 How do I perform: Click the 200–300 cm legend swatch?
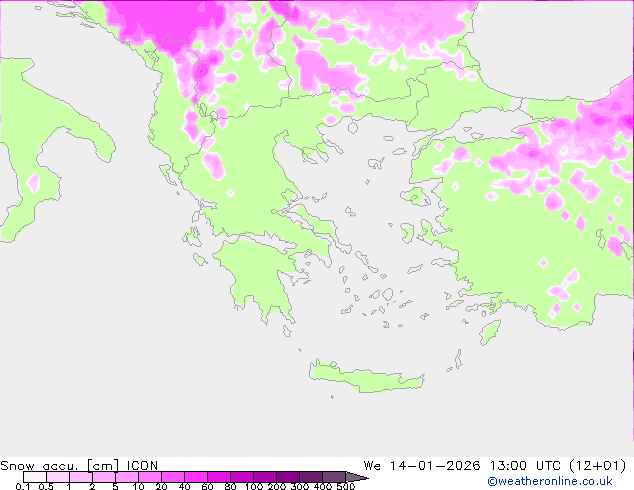[x=288, y=477]
